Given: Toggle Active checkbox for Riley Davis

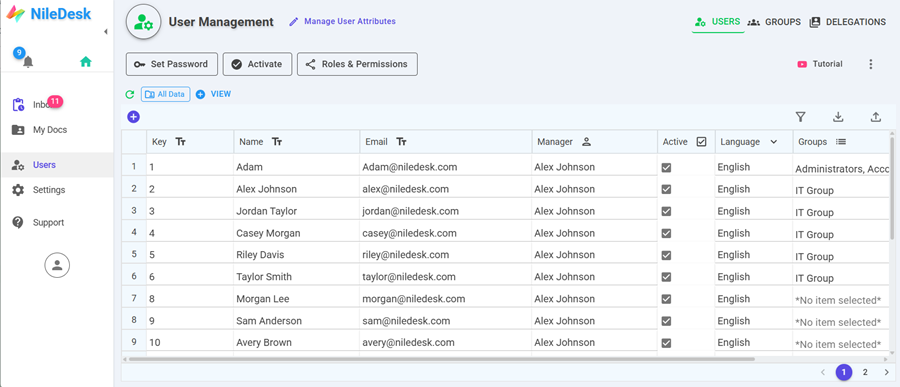Looking at the screenshot, I should point(666,255).
